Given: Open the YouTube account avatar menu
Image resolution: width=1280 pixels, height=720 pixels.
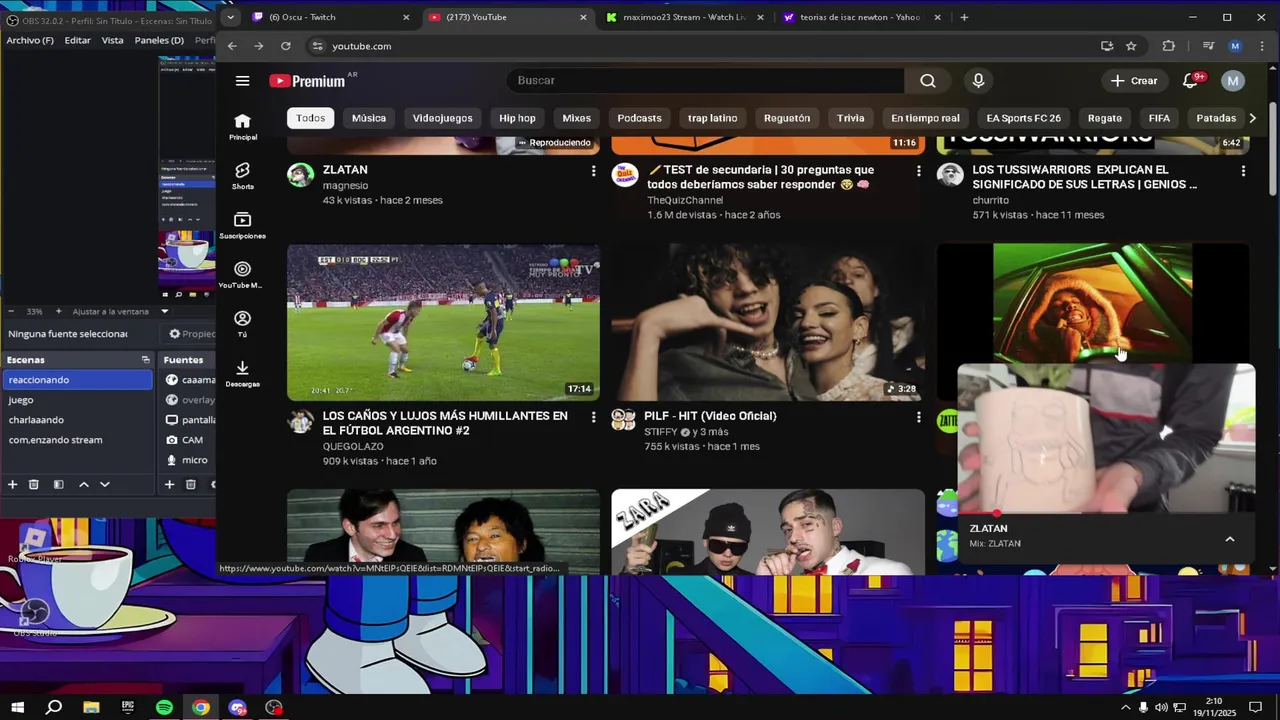Looking at the screenshot, I should point(1233,81).
